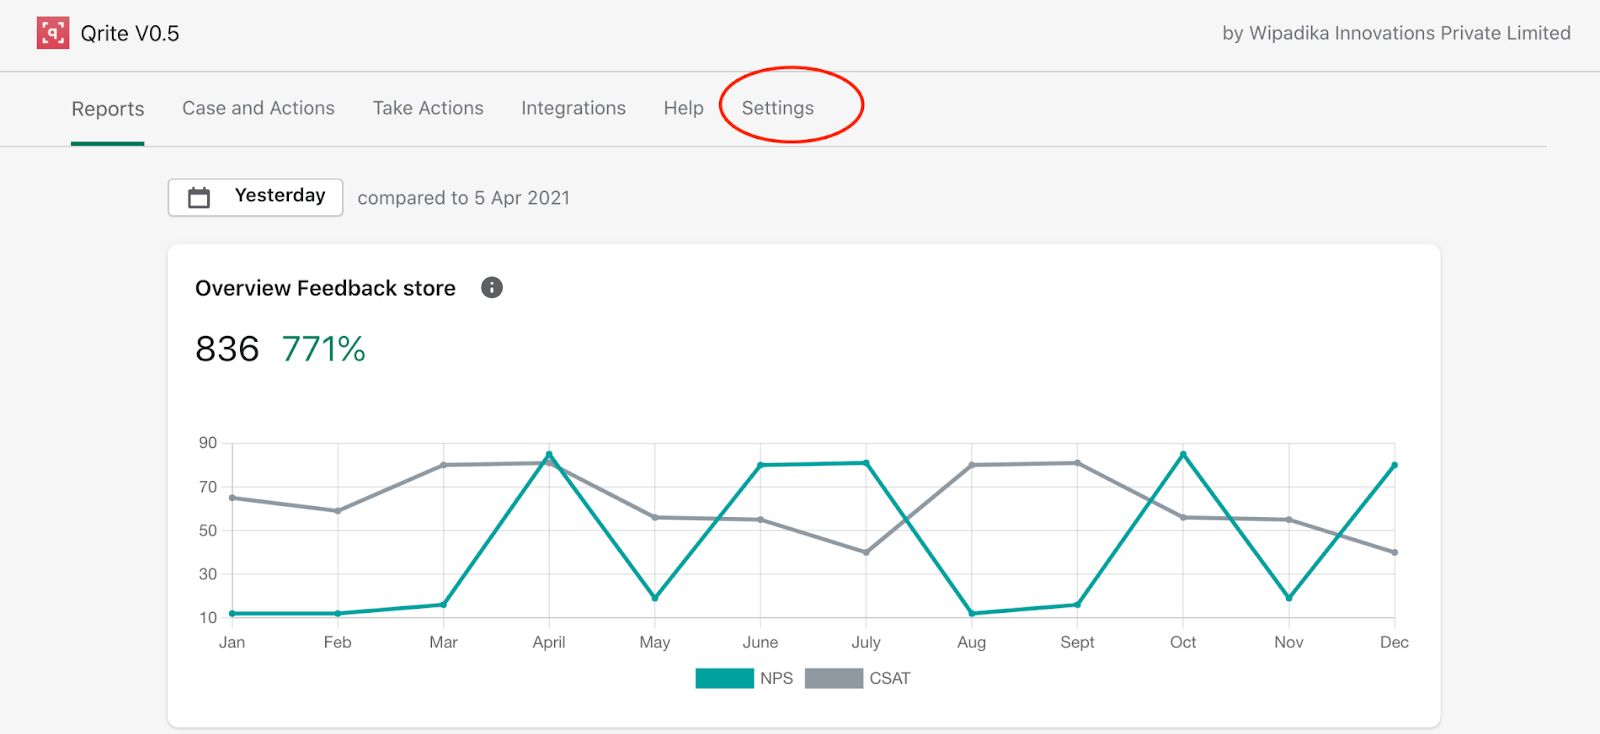Click the 'compared to 5 Apr 2021' text
Screen dimensions: 1600x734
(x=464, y=198)
